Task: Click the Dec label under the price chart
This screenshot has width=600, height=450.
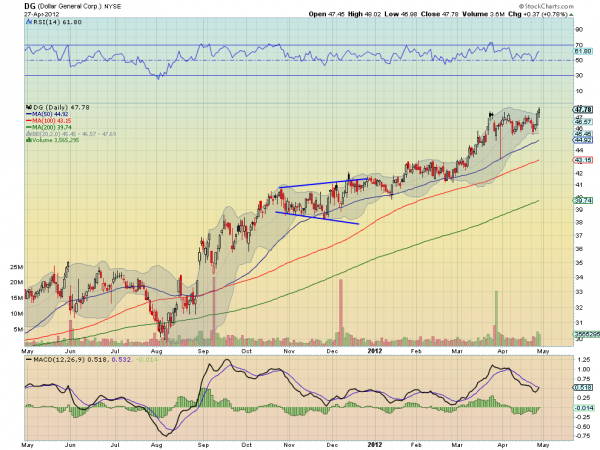Action: [332, 351]
